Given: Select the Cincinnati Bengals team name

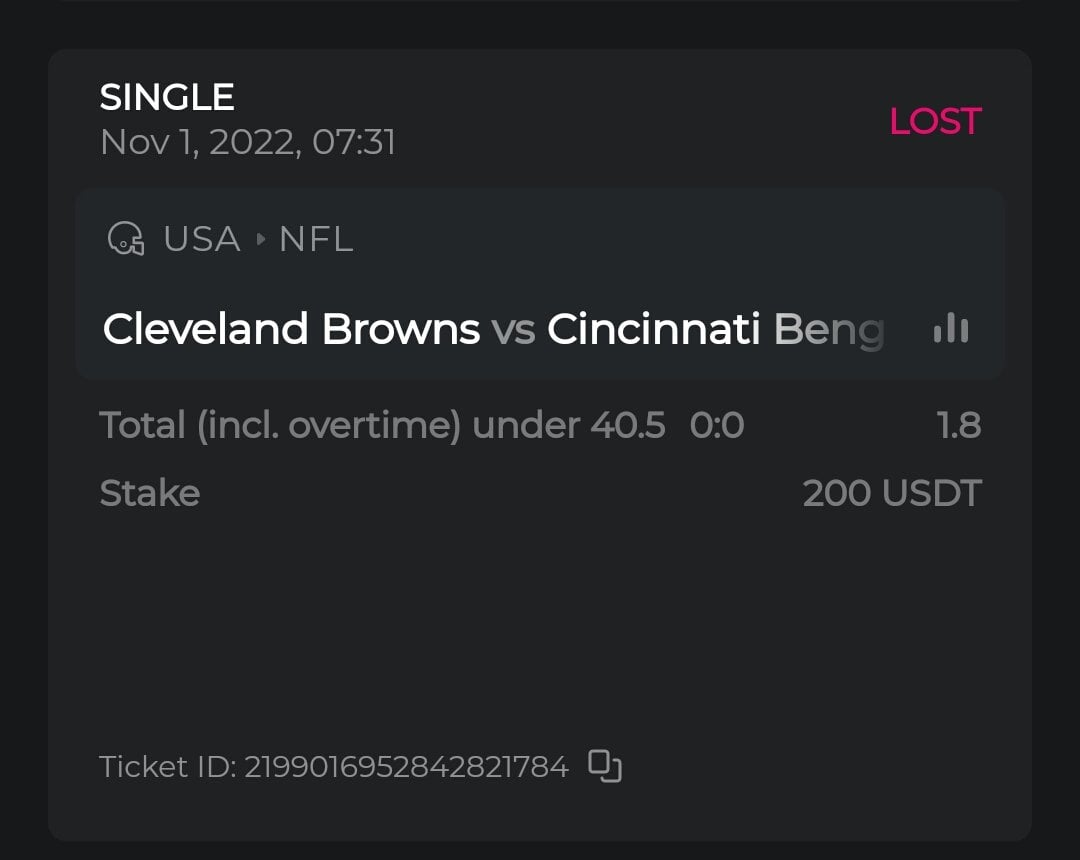Looking at the screenshot, I should click(x=715, y=329).
